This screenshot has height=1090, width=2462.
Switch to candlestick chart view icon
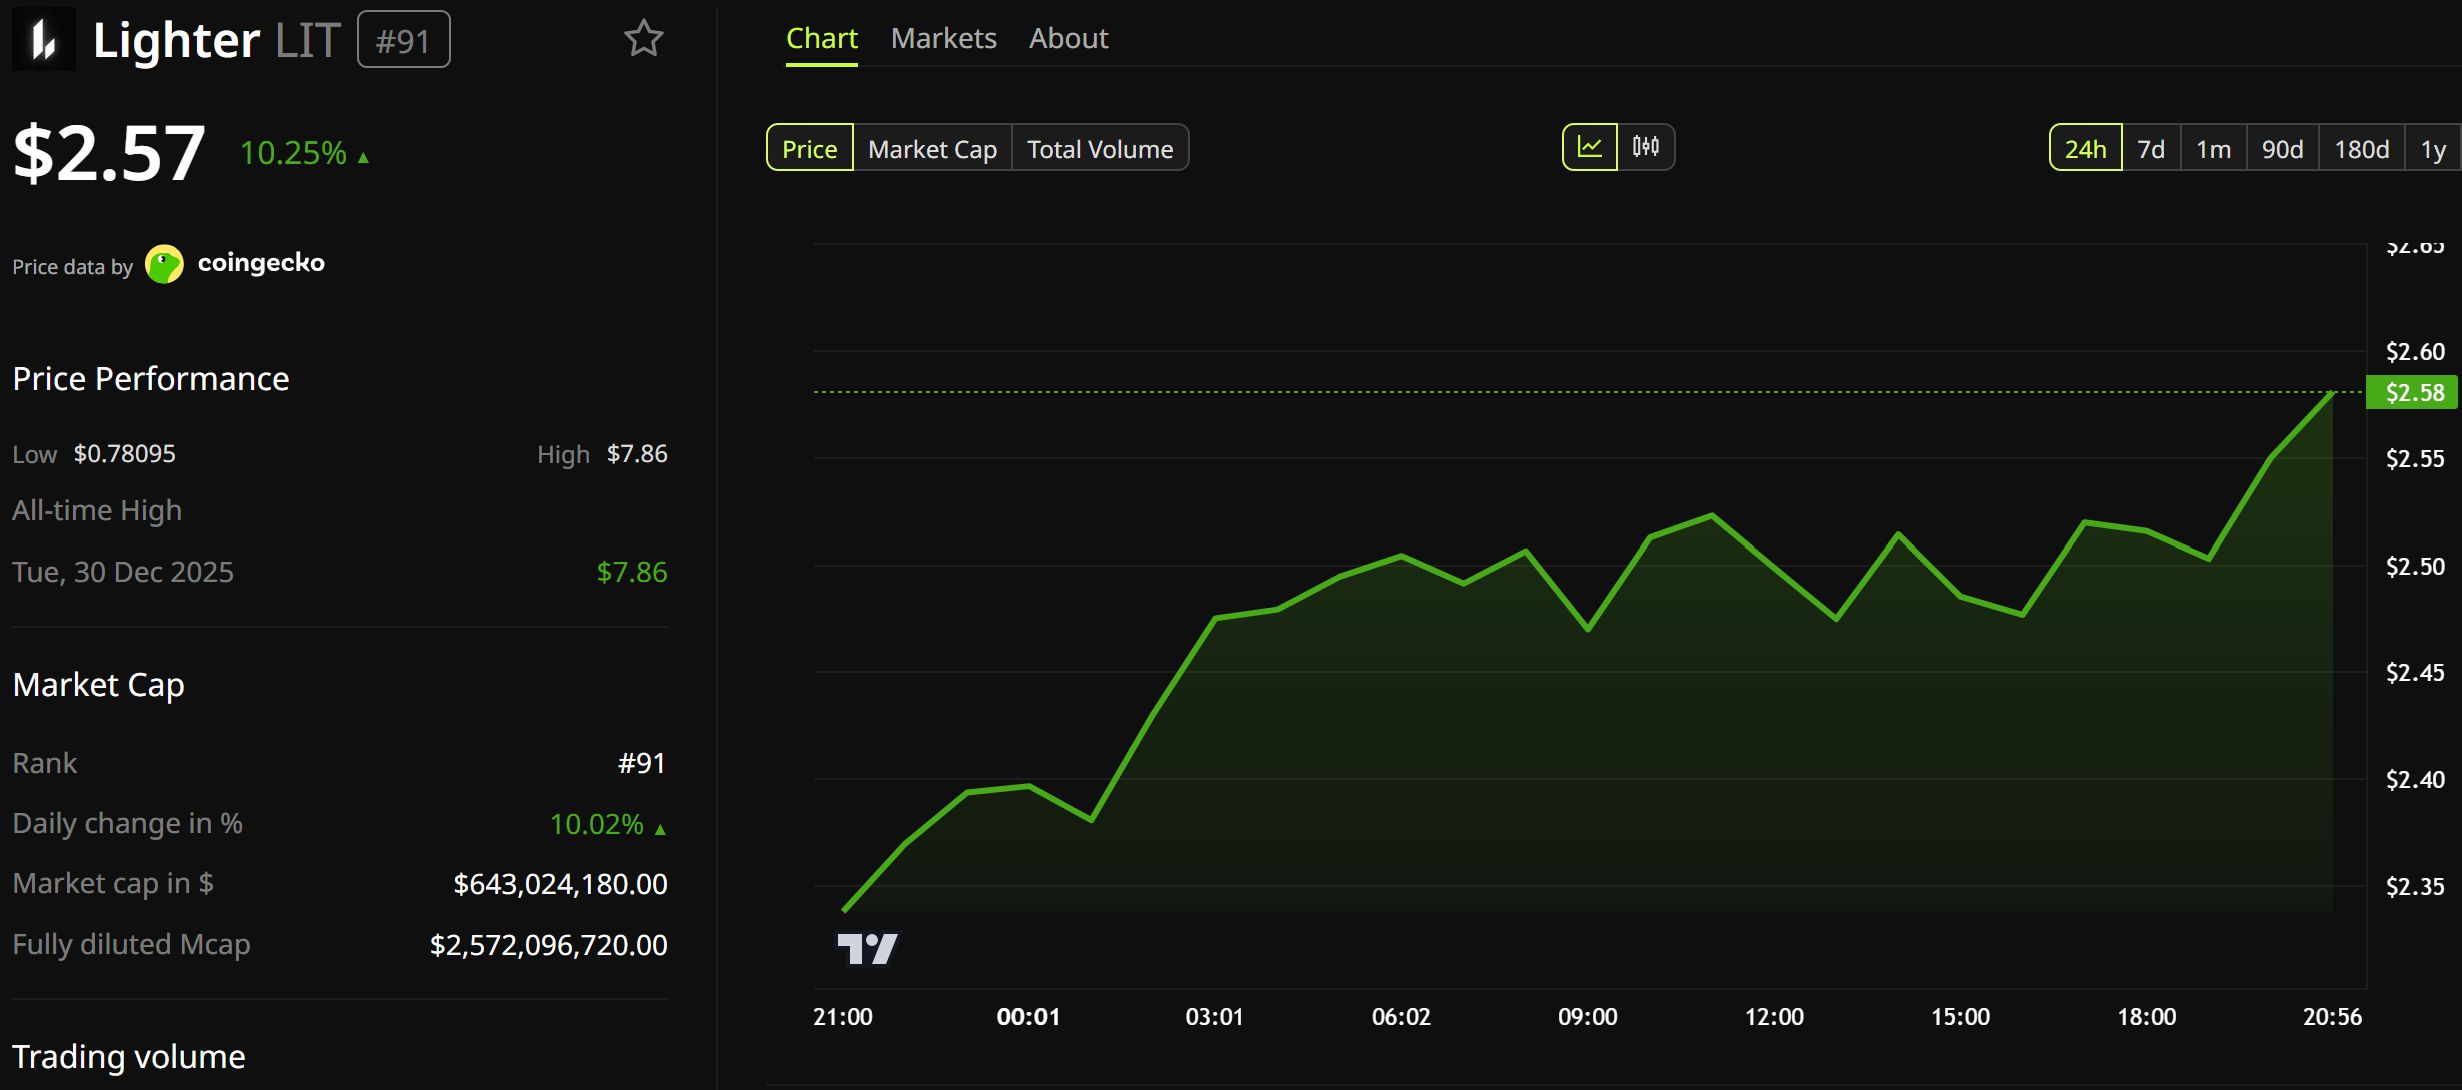pos(1646,148)
